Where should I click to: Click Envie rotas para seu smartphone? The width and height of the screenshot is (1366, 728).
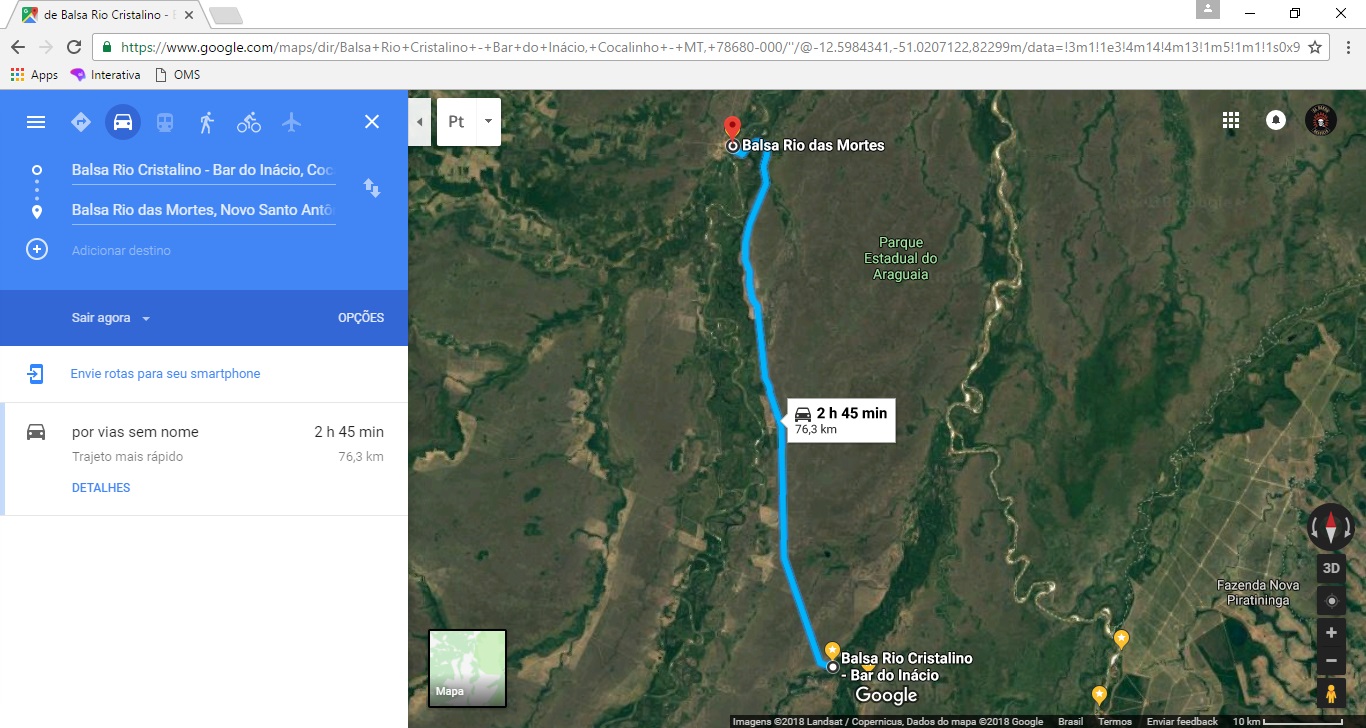pyautogui.click(x=165, y=374)
